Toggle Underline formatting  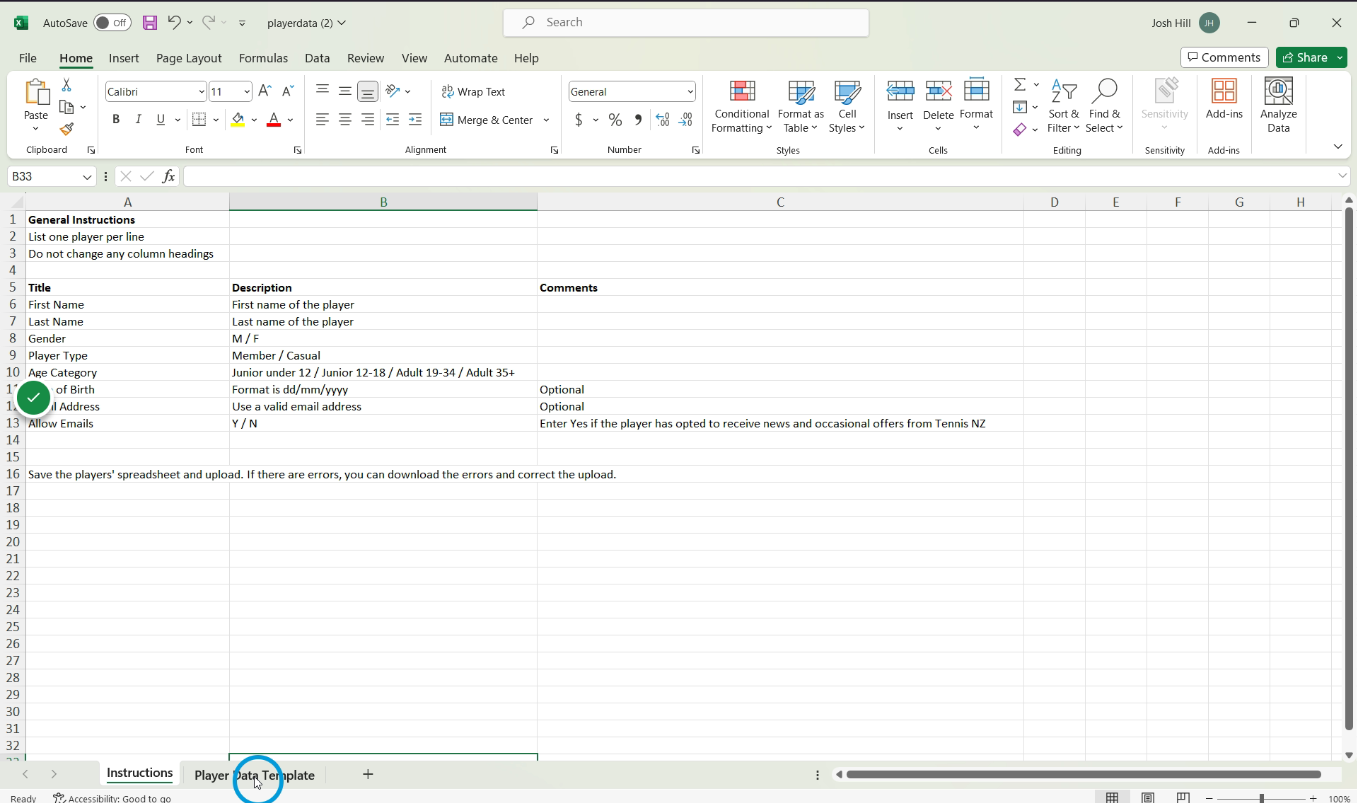(160, 120)
